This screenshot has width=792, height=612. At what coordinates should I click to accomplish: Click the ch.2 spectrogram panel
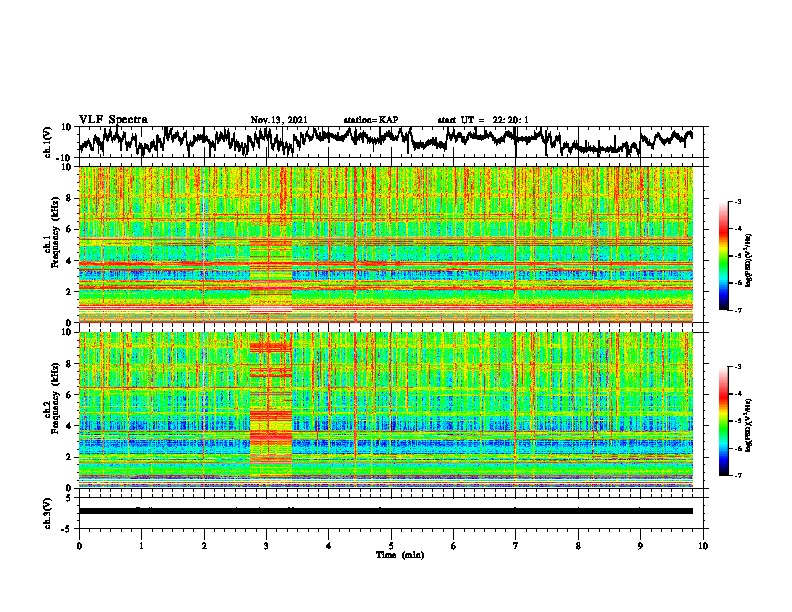click(x=386, y=410)
